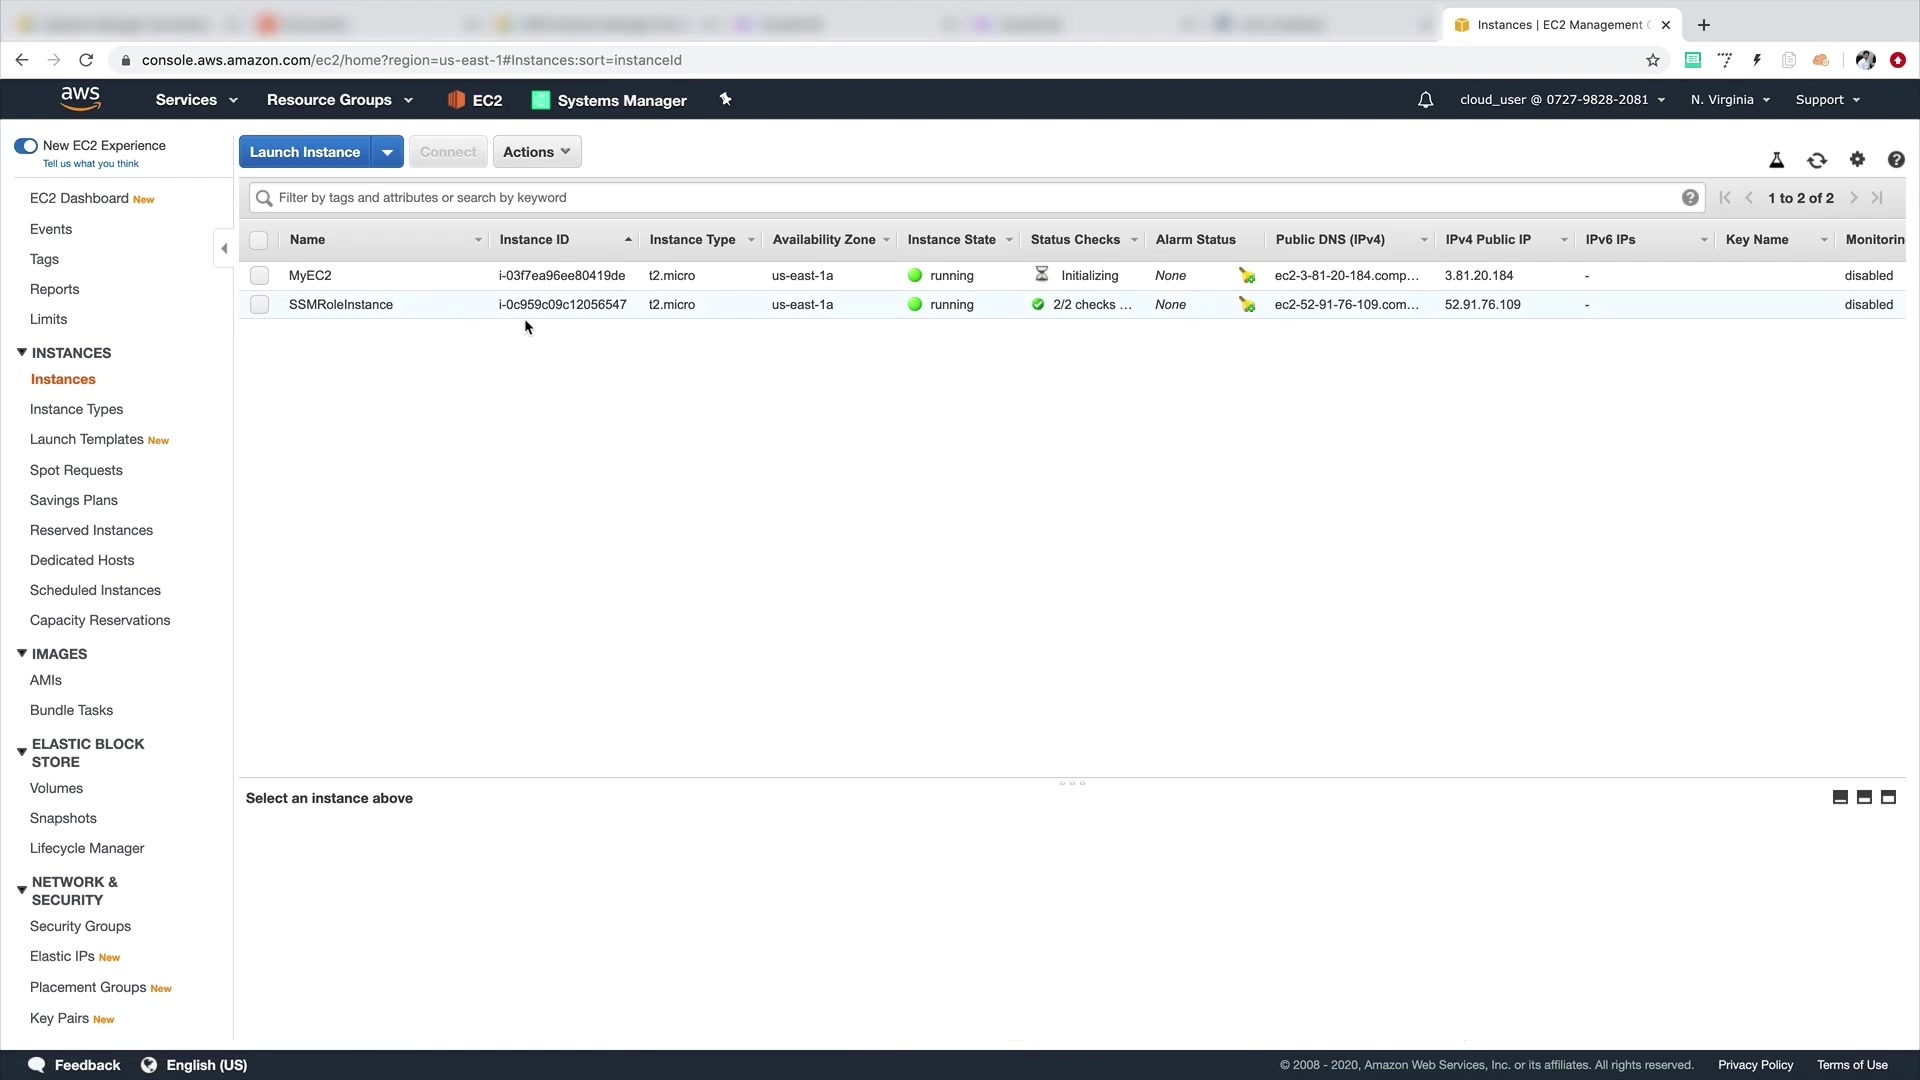
Task: Maximize the bottom details pane
Action: point(1888,797)
